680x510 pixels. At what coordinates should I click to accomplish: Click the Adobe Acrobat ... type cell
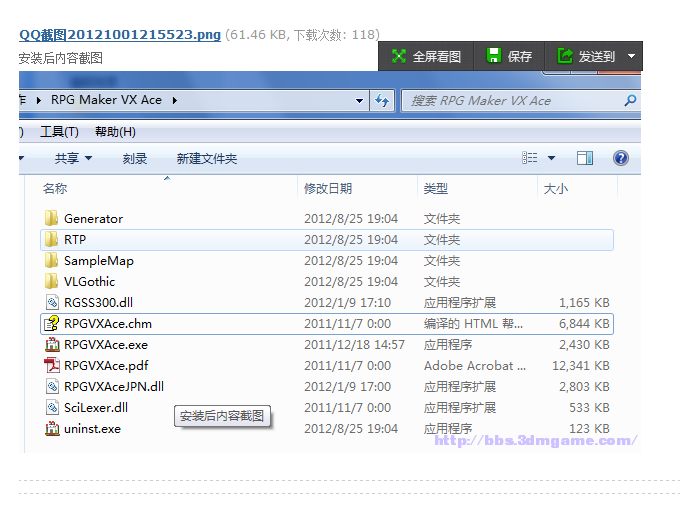[x=475, y=366]
